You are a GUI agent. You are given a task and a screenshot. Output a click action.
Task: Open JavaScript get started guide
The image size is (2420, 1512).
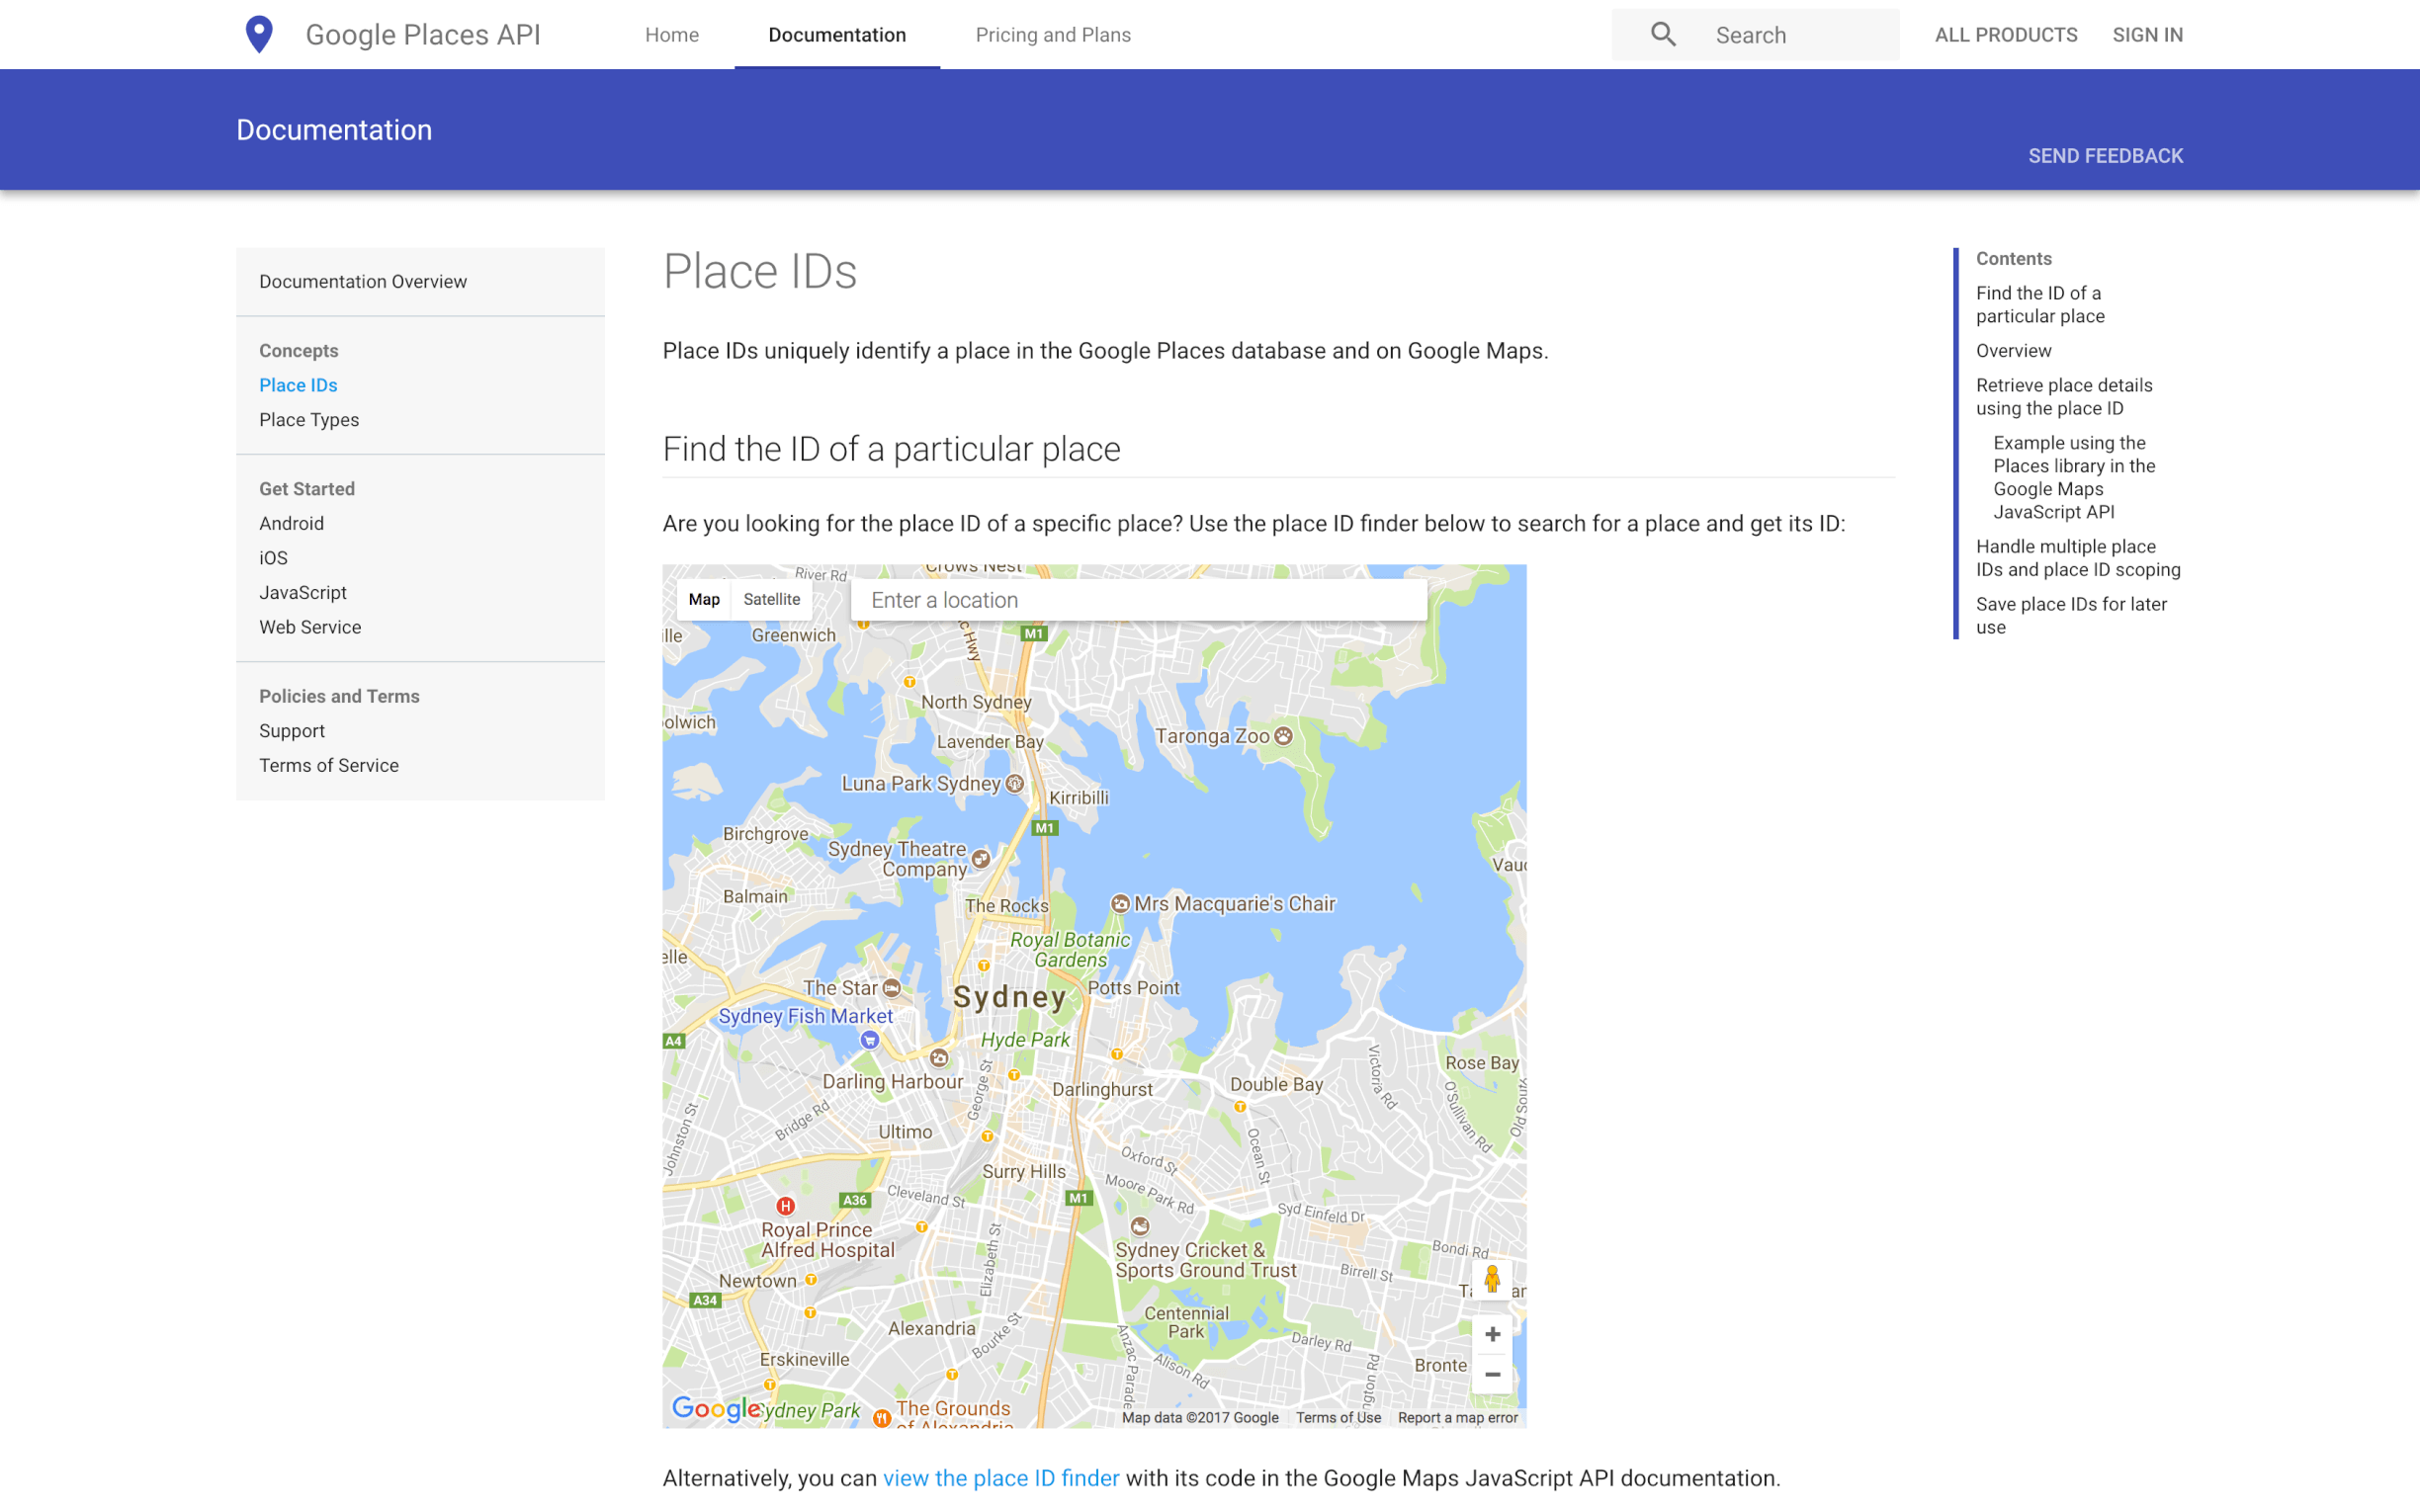tap(303, 593)
